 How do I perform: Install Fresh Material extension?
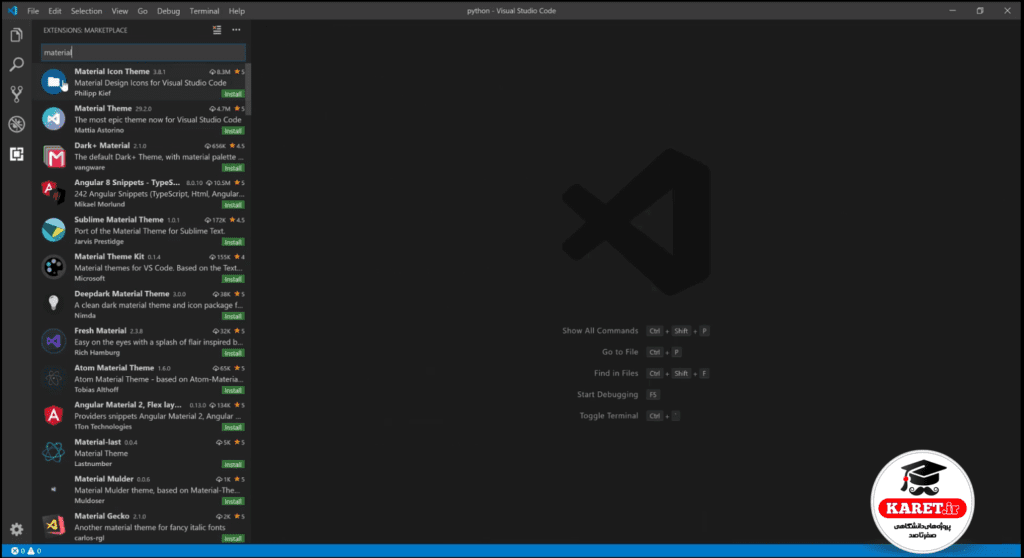pos(233,353)
